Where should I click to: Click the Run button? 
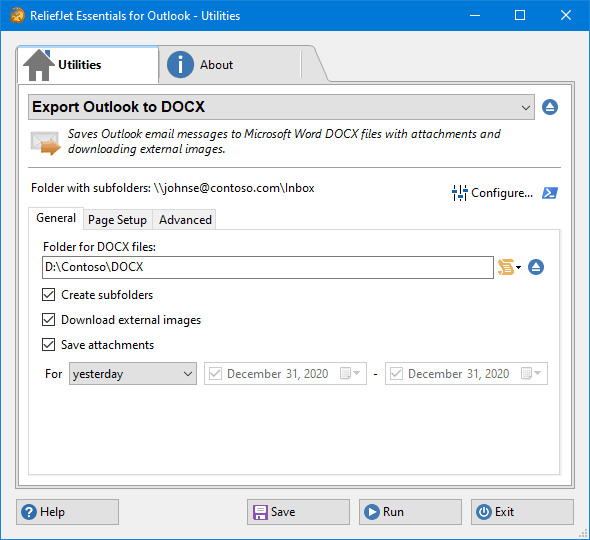[x=410, y=512]
